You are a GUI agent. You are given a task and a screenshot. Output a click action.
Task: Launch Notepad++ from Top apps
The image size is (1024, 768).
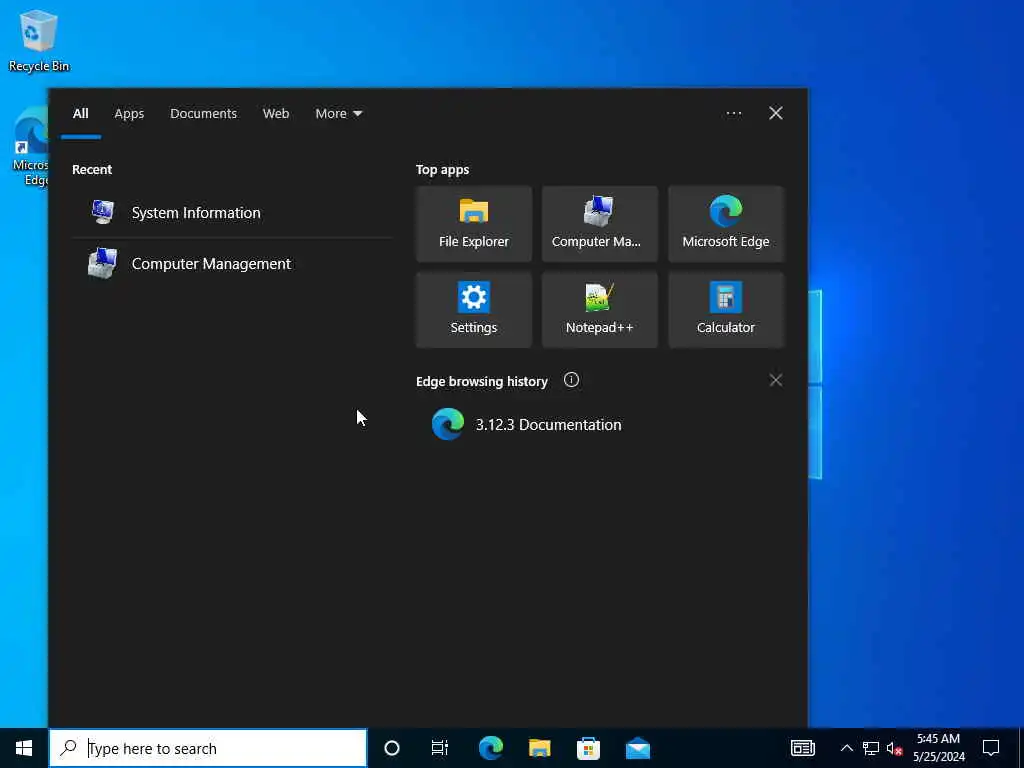600,310
